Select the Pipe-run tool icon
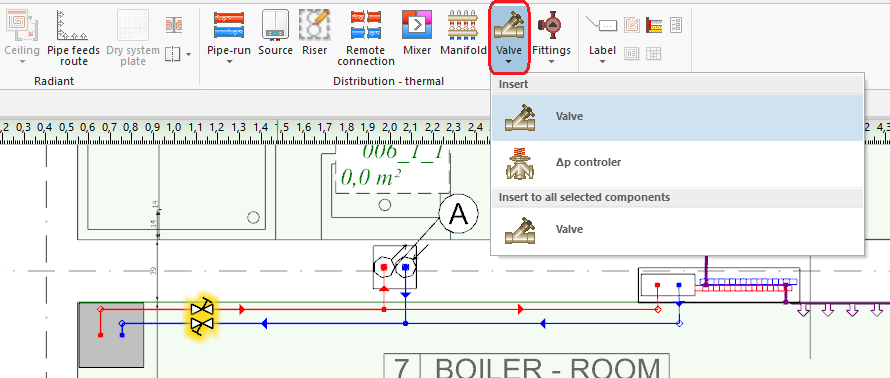 [x=229, y=25]
